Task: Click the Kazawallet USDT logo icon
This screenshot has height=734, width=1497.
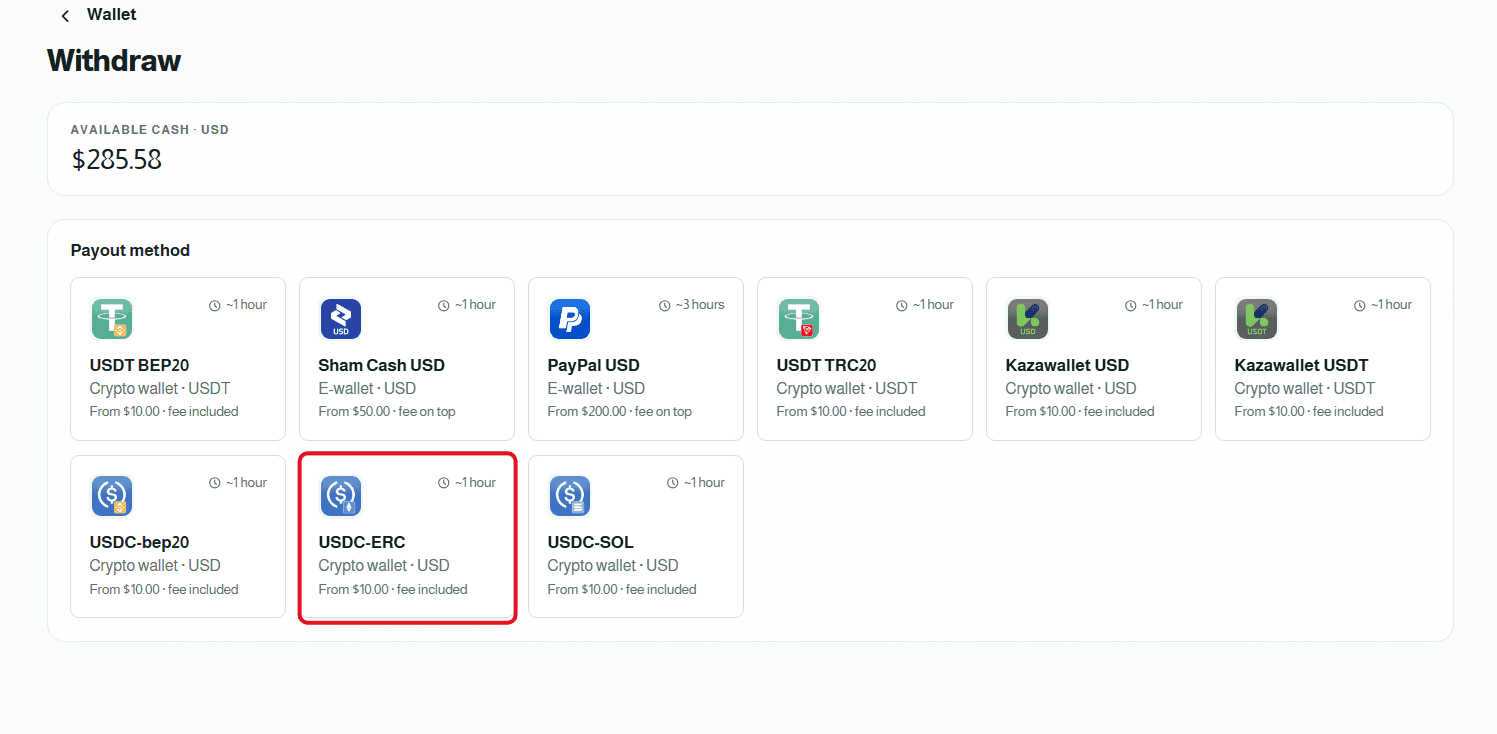Action: (x=1256, y=319)
